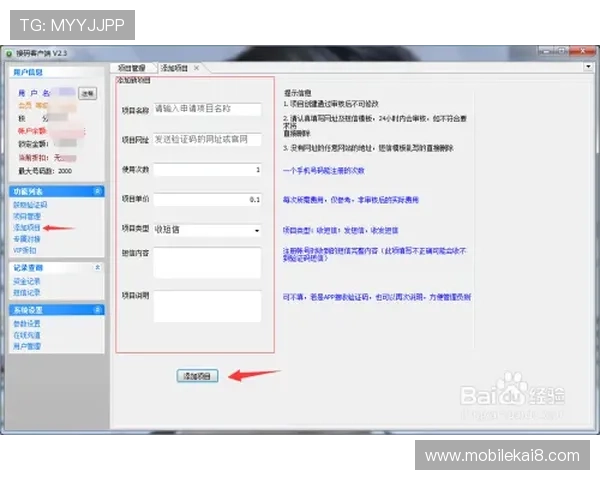Viewport: 600px width, 480px height.
Task: Open the 在线沟通 sidebar link
Action: tap(27, 335)
